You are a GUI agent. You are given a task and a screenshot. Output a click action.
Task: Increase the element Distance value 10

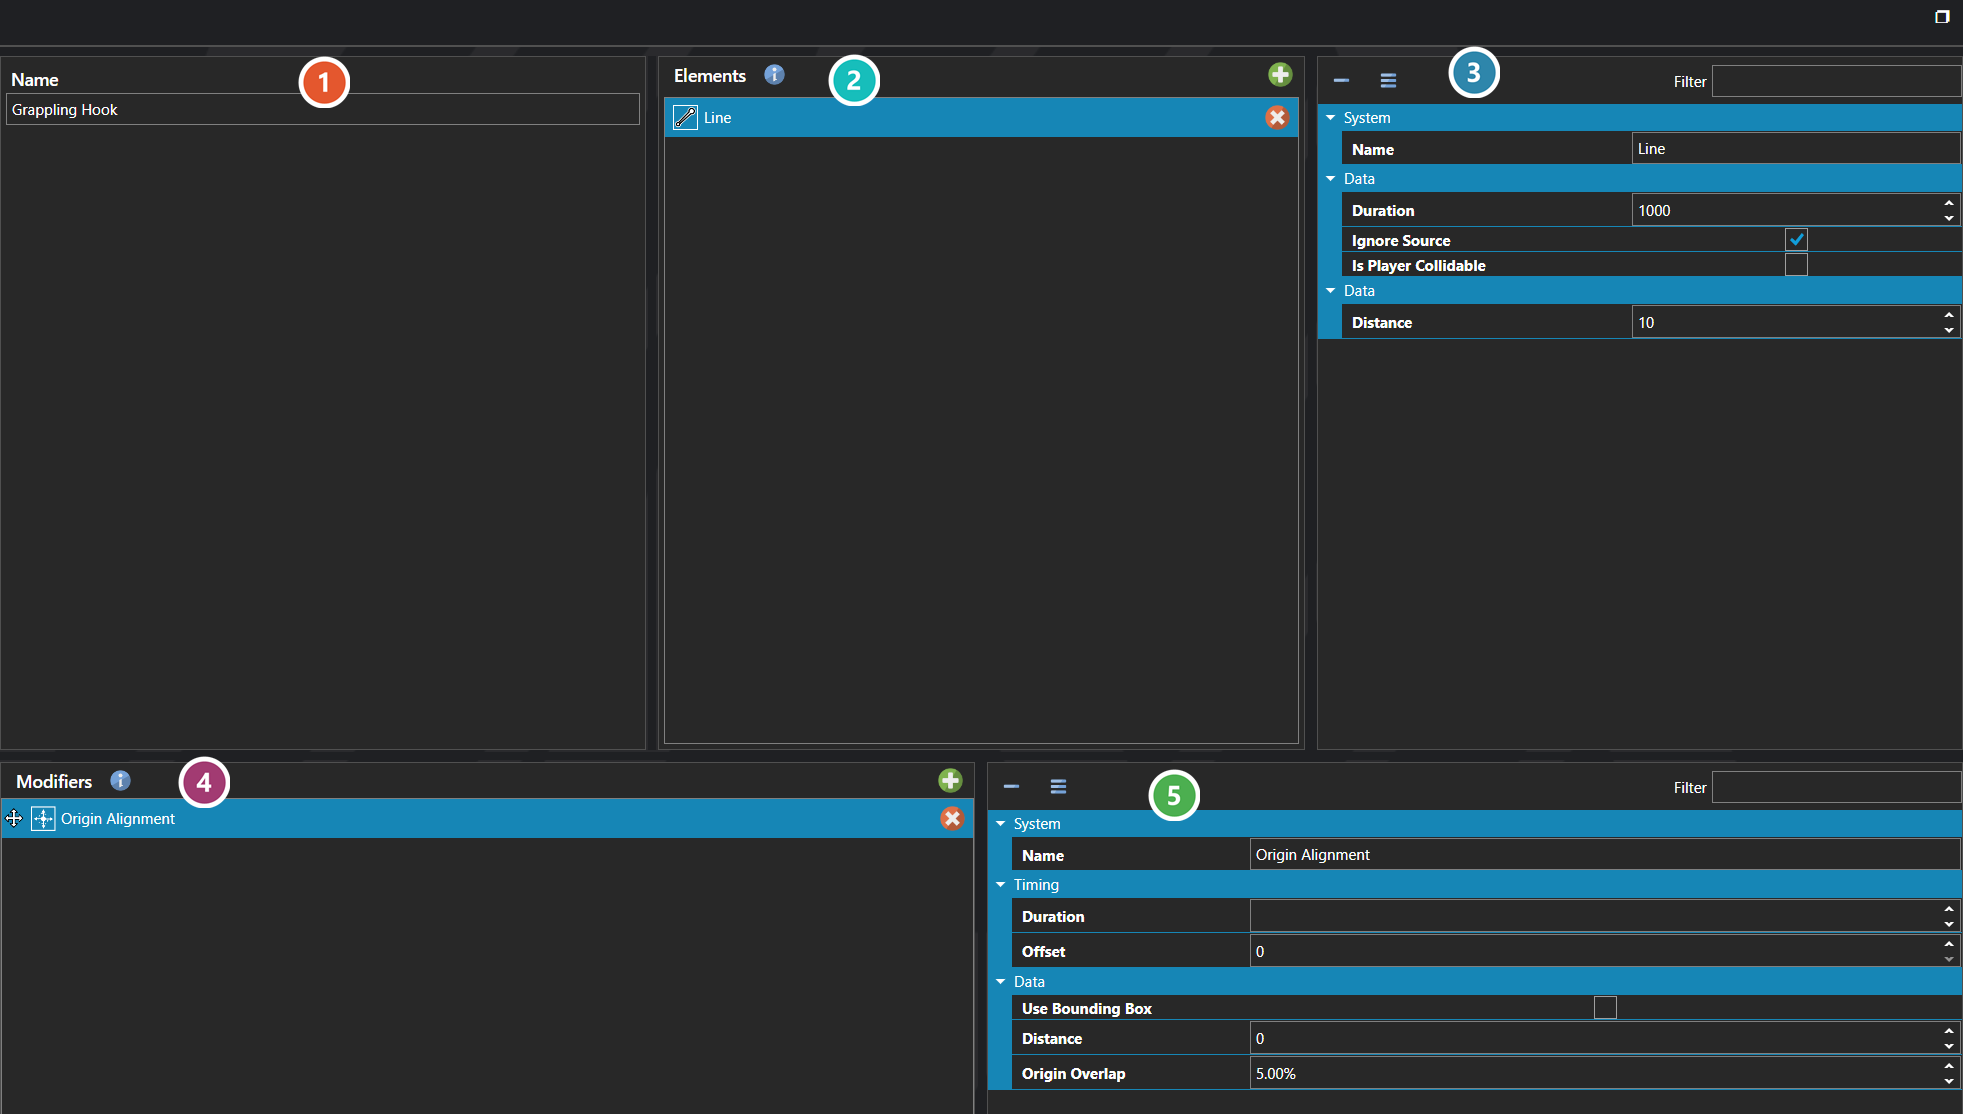[x=1949, y=315]
